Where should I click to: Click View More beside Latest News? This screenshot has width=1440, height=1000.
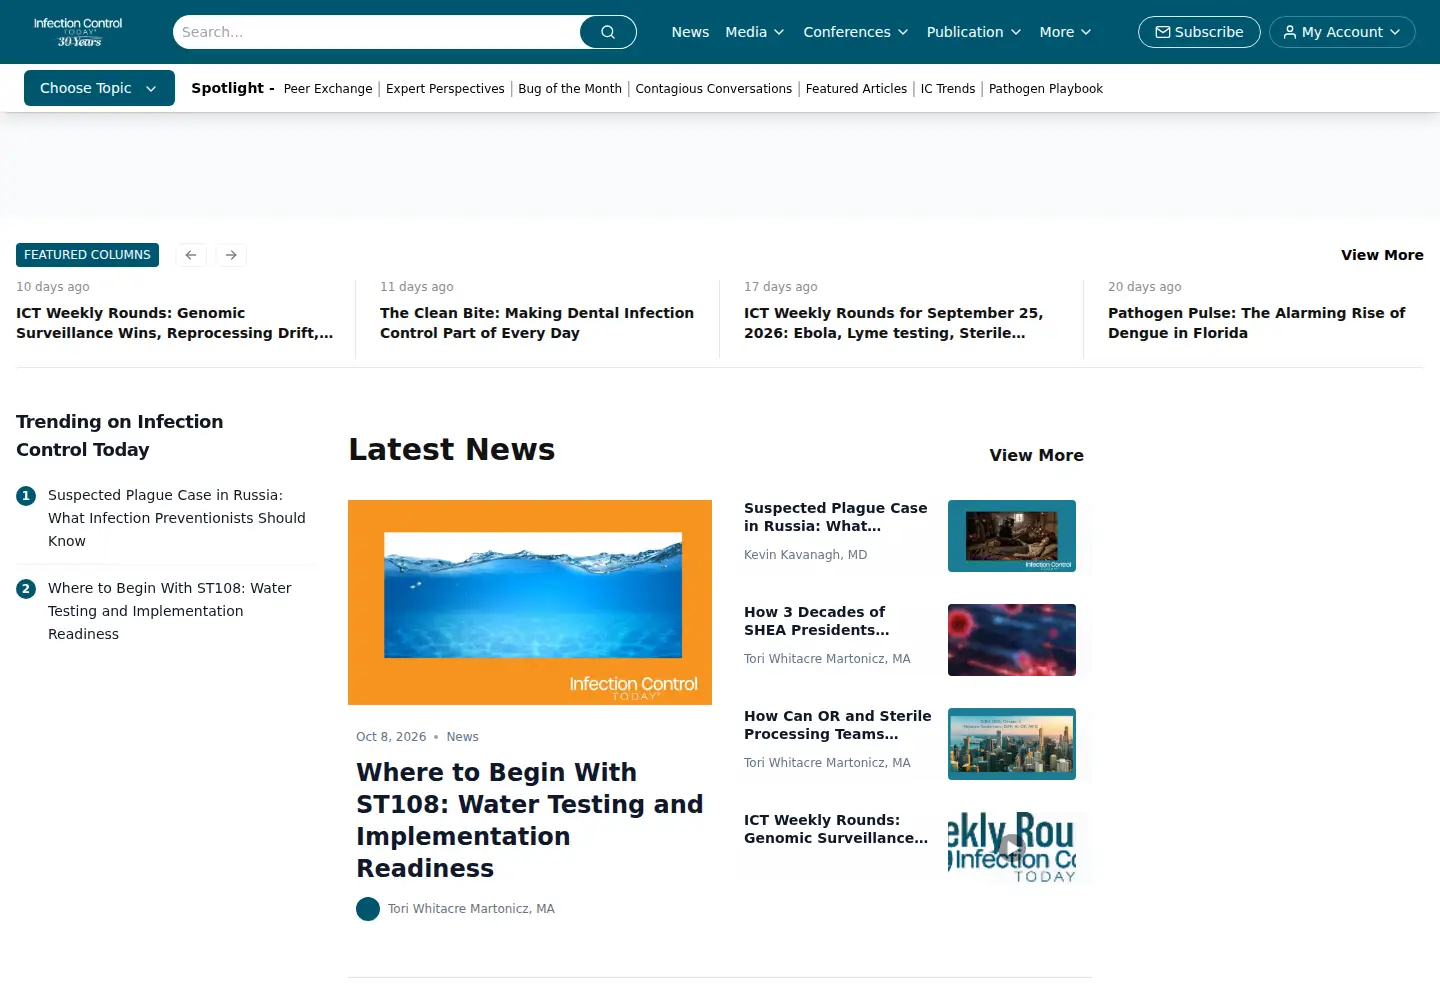pos(1036,455)
